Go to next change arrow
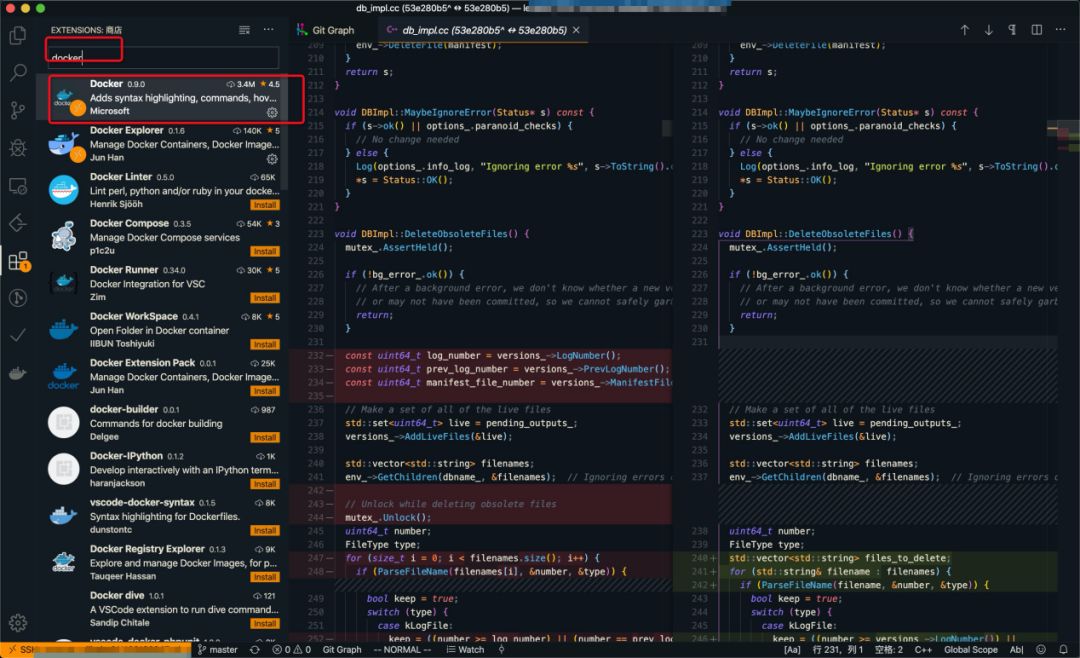 (x=988, y=30)
